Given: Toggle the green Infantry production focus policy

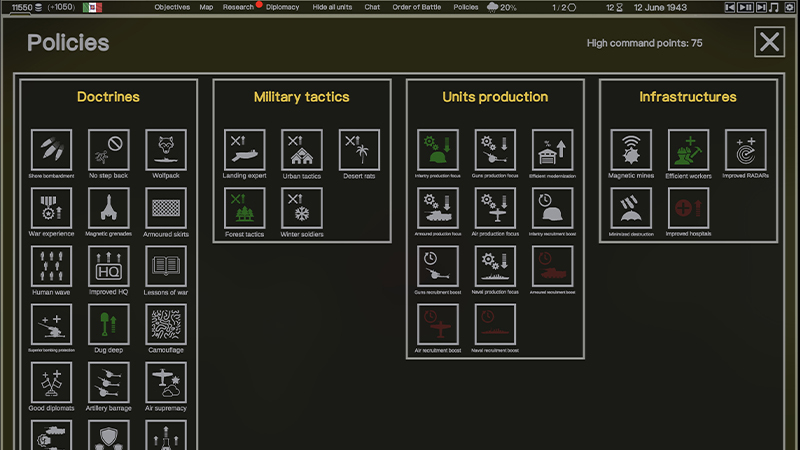Looking at the screenshot, I should pyautogui.click(x=438, y=149).
